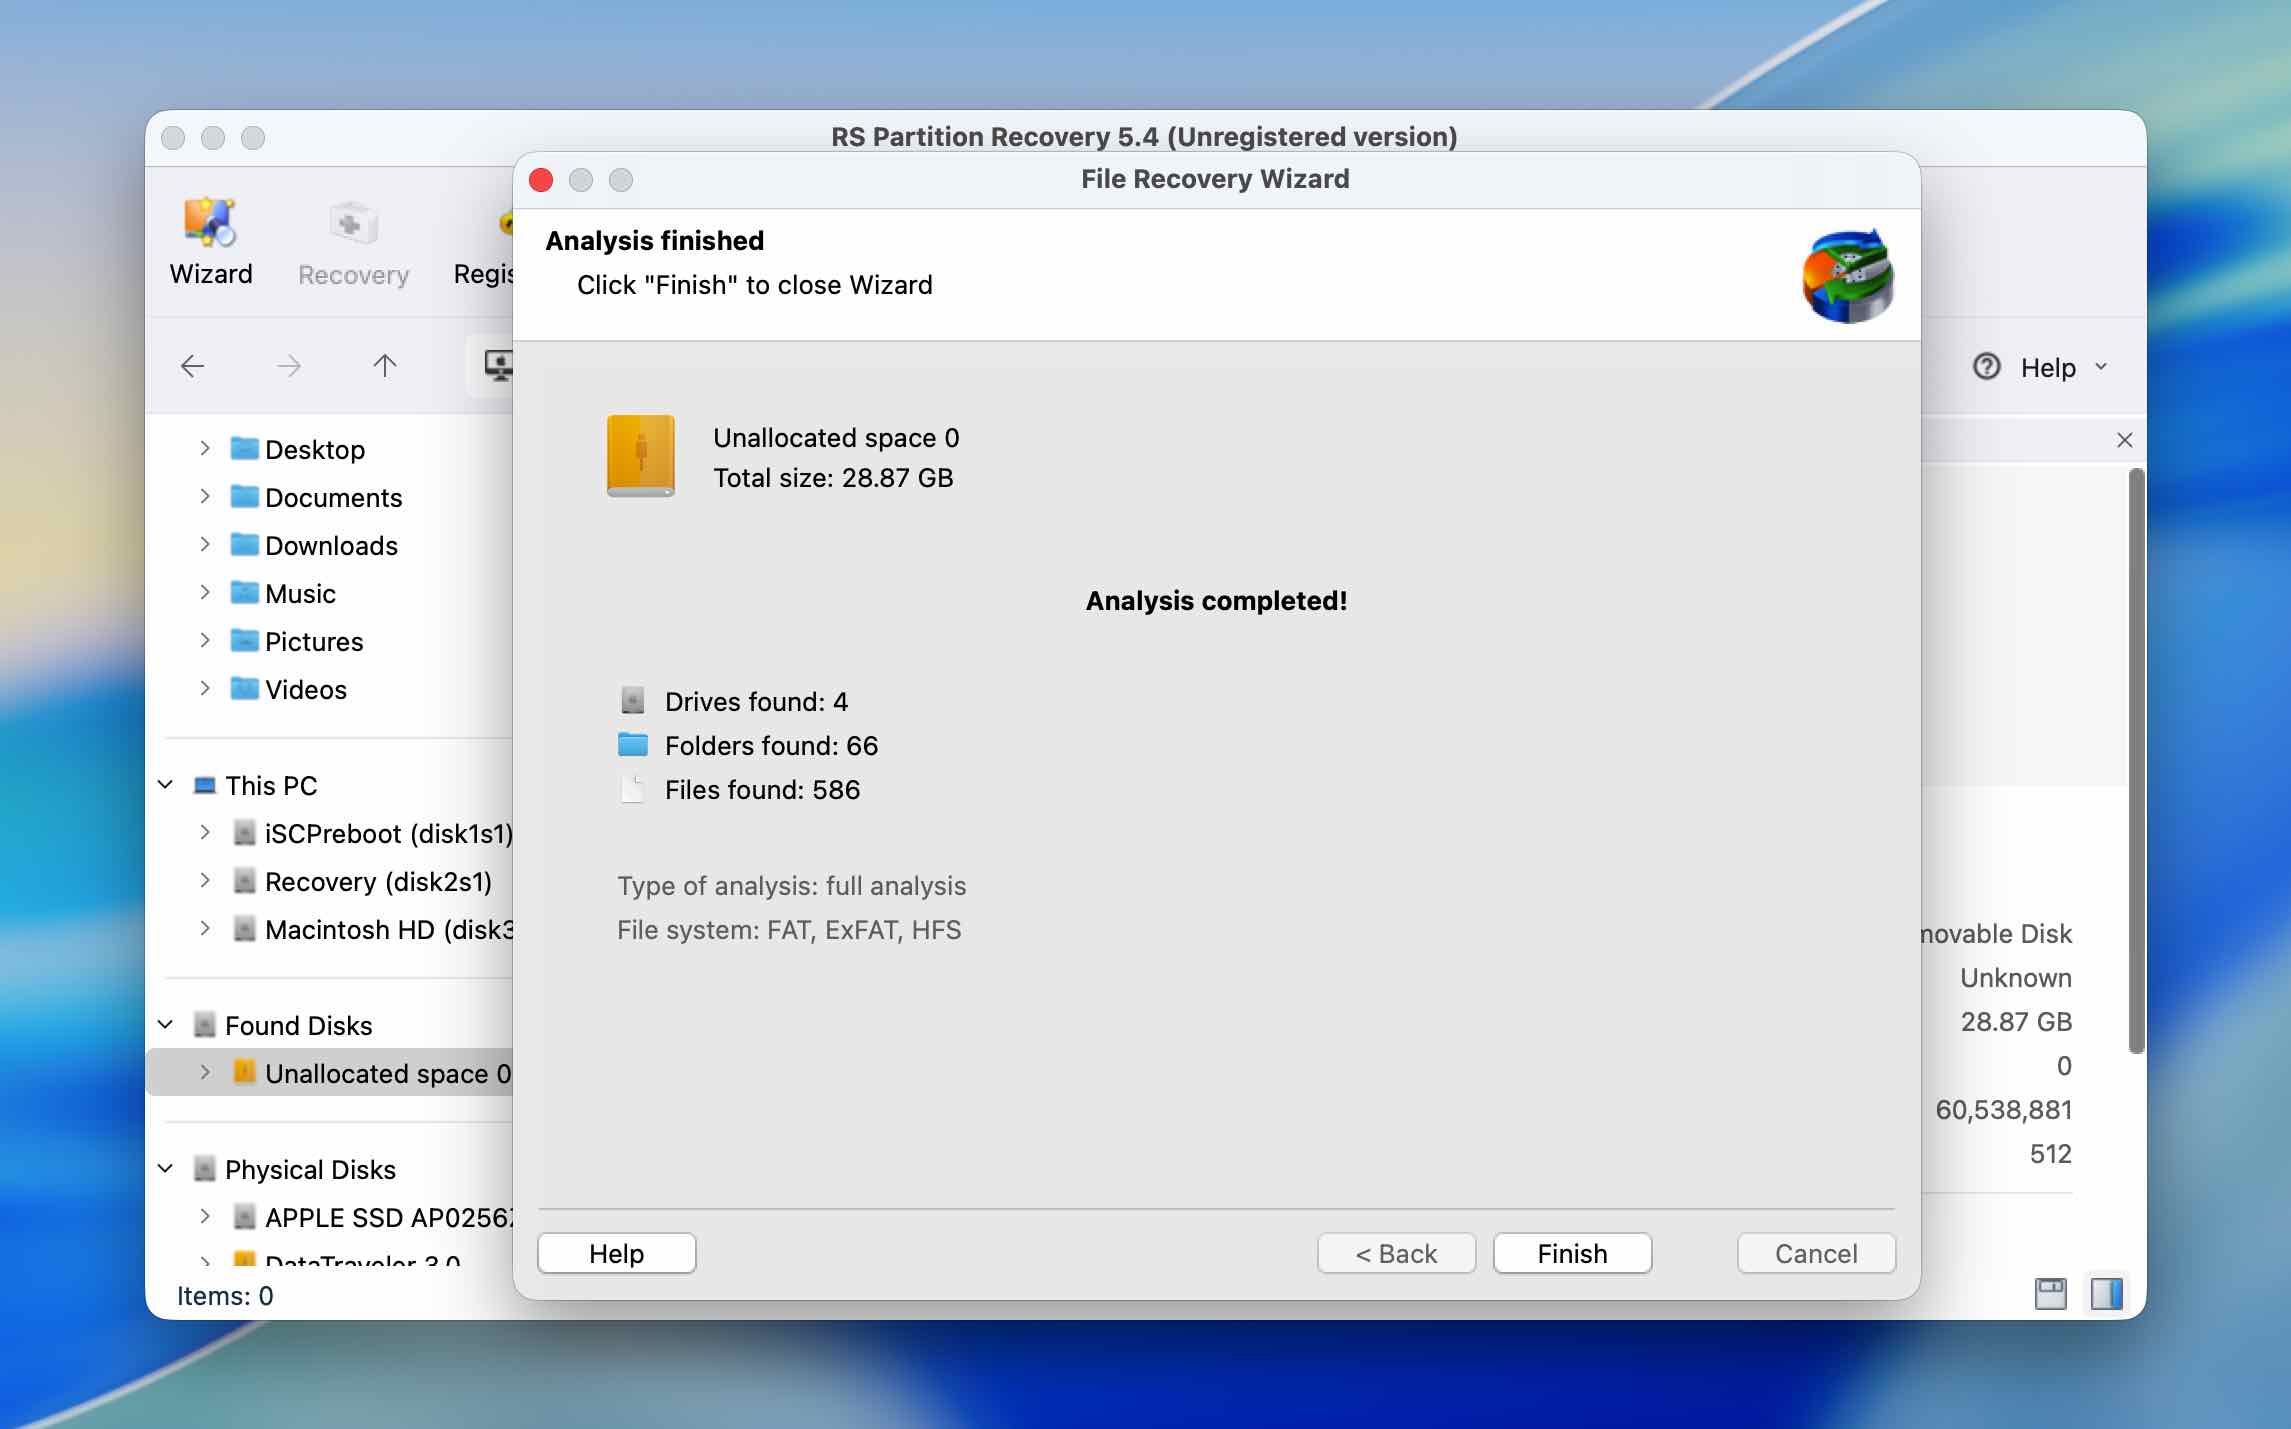Viewport: 2291px width, 1429px height.
Task: Click the Drives found: 4 text
Action: (x=756, y=701)
